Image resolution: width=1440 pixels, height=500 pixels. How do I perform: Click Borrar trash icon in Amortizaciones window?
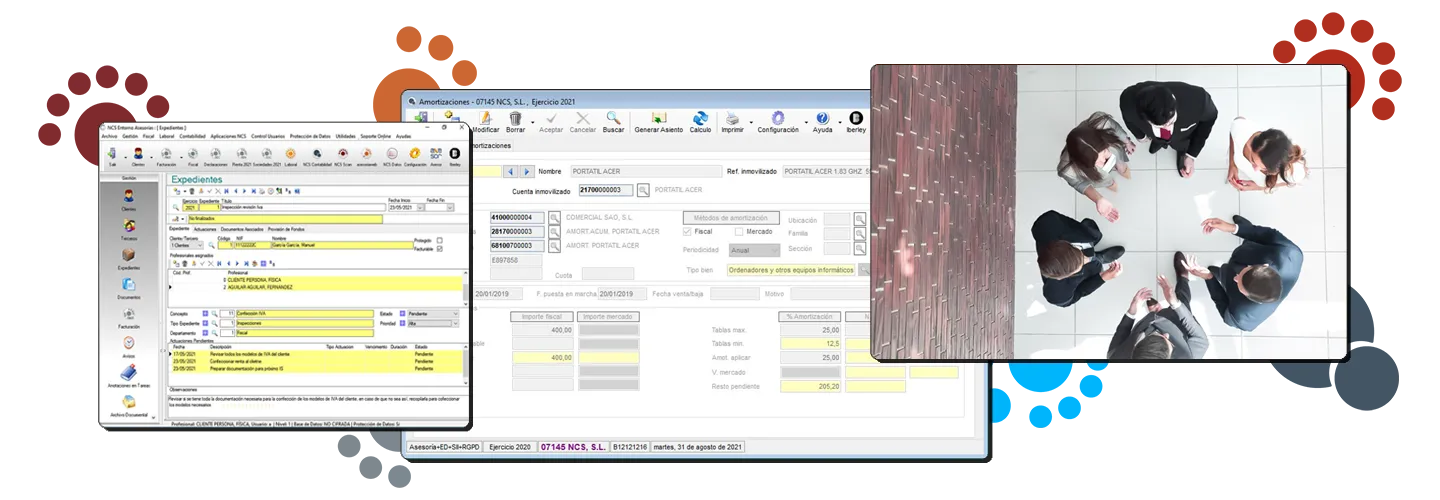(x=515, y=118)
